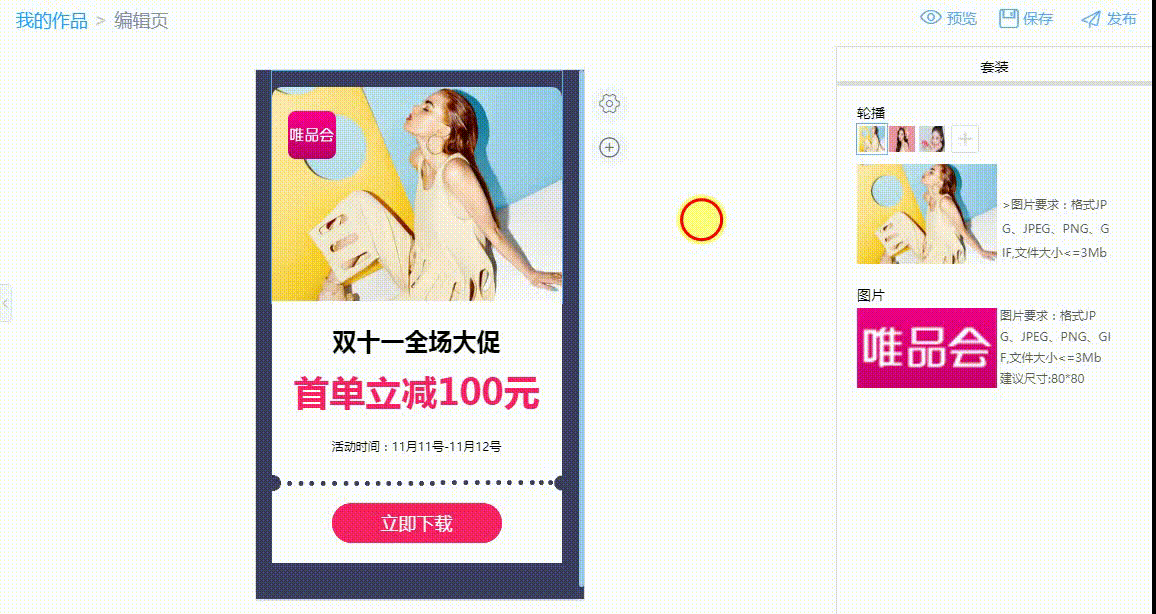The image size is (1156, 614).
Task: Click the 编辑页 breadcrumb
Action: point(141,20)
